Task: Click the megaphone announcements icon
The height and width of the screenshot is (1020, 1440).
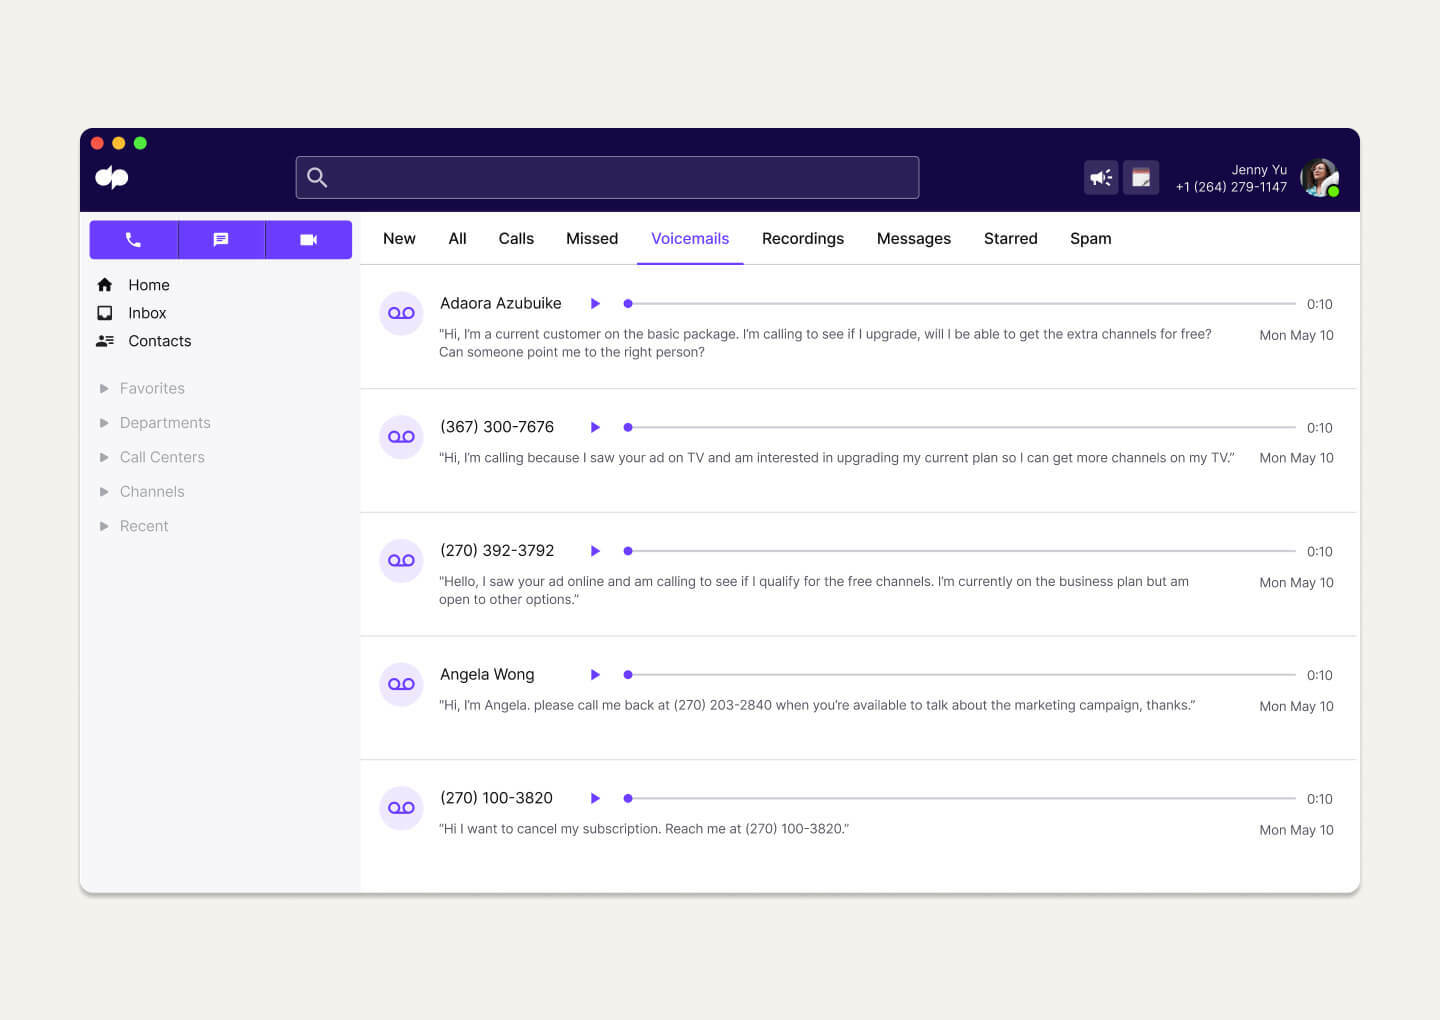Action: 1101,177
